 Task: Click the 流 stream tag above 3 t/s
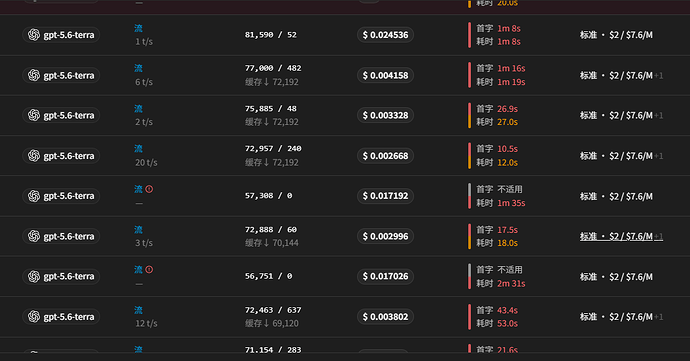pyautogui.click(x=138, y=229)
